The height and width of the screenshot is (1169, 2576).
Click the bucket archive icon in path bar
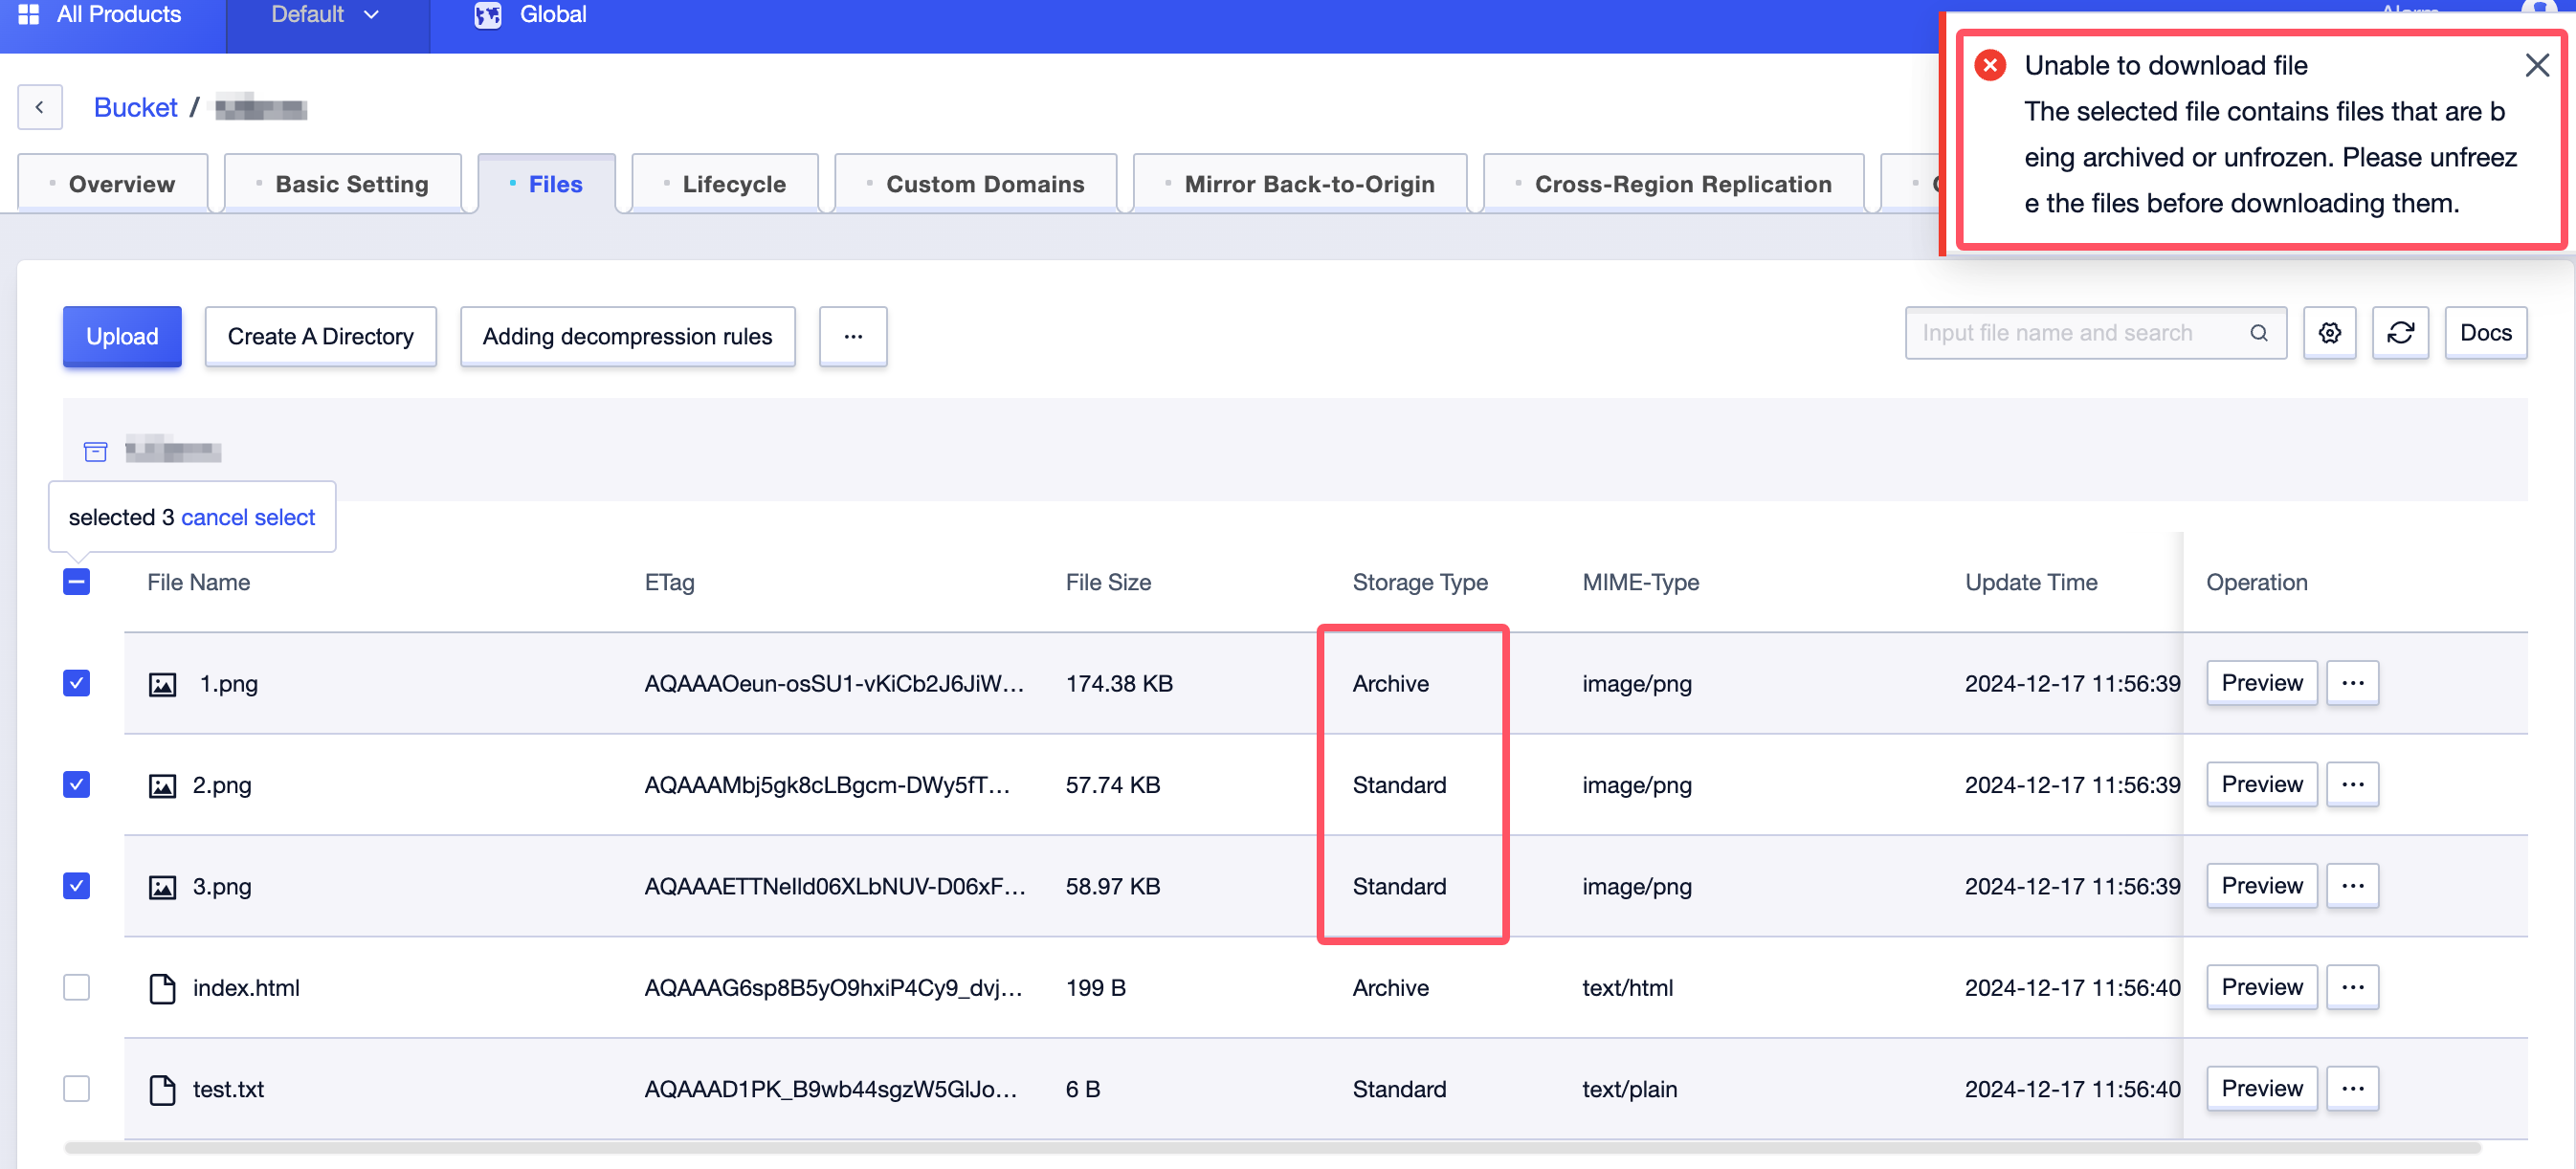click(95, 451)
